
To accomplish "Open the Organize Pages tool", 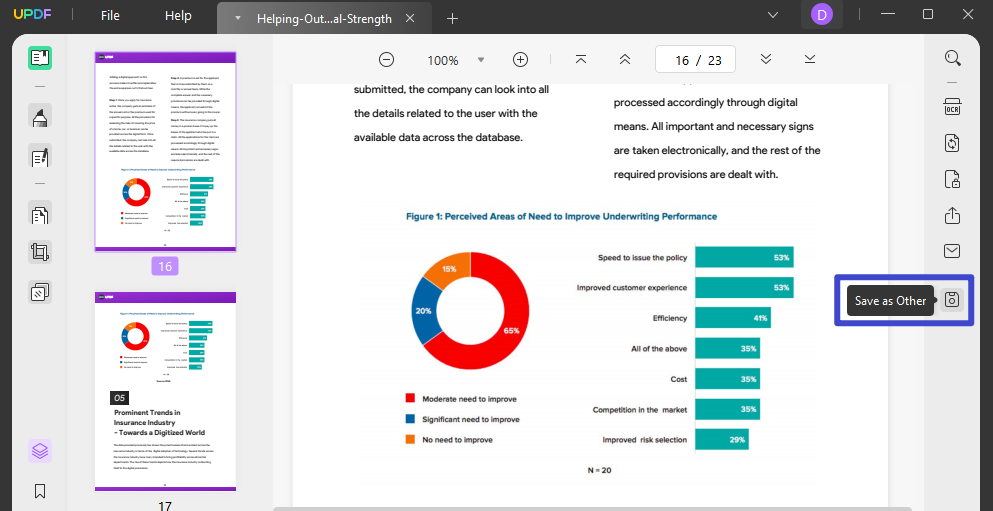I will click(x=40, y=214).
